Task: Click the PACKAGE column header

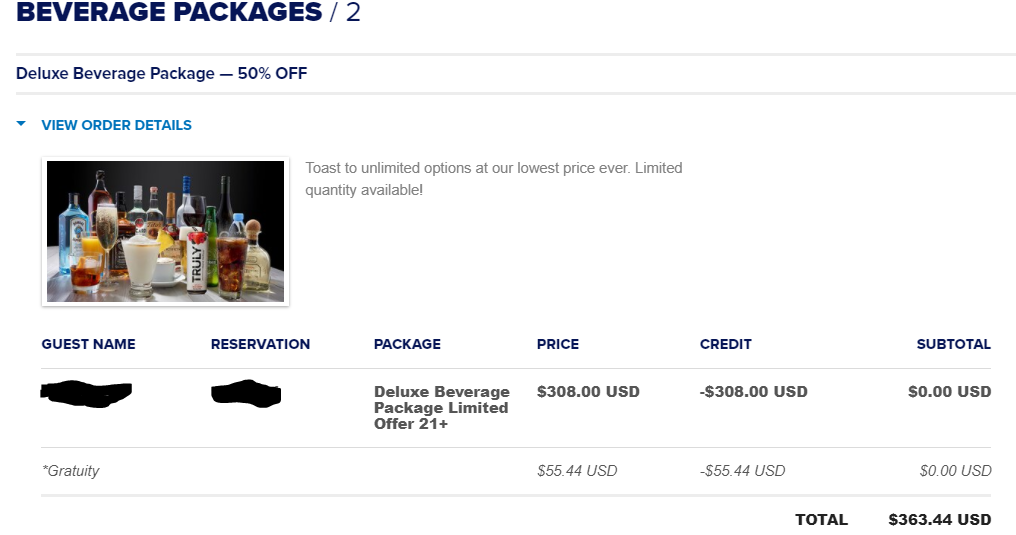Action: (407, 344)
